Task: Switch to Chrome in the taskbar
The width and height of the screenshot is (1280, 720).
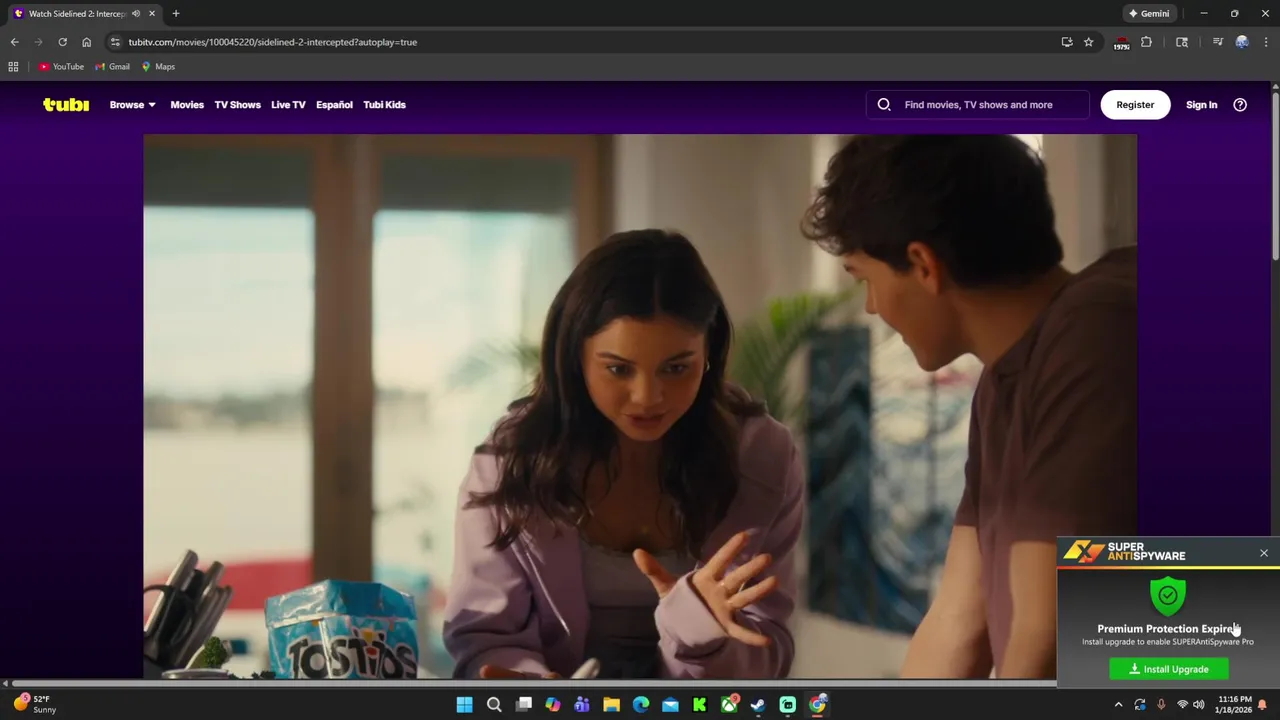Action: [x=817, y=705]
